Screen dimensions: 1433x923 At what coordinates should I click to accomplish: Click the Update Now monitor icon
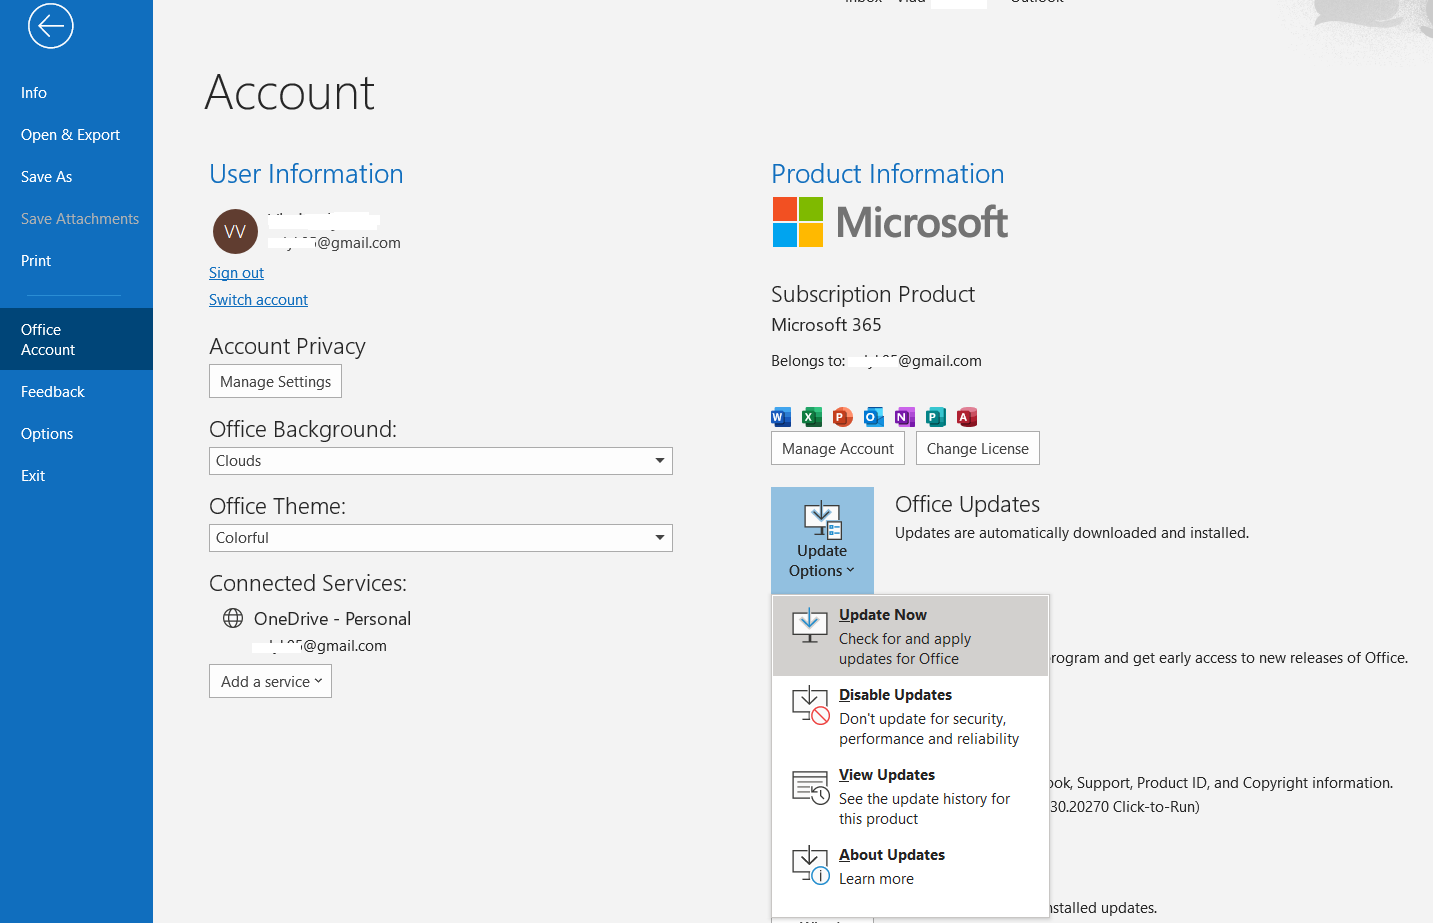[810, 627]
